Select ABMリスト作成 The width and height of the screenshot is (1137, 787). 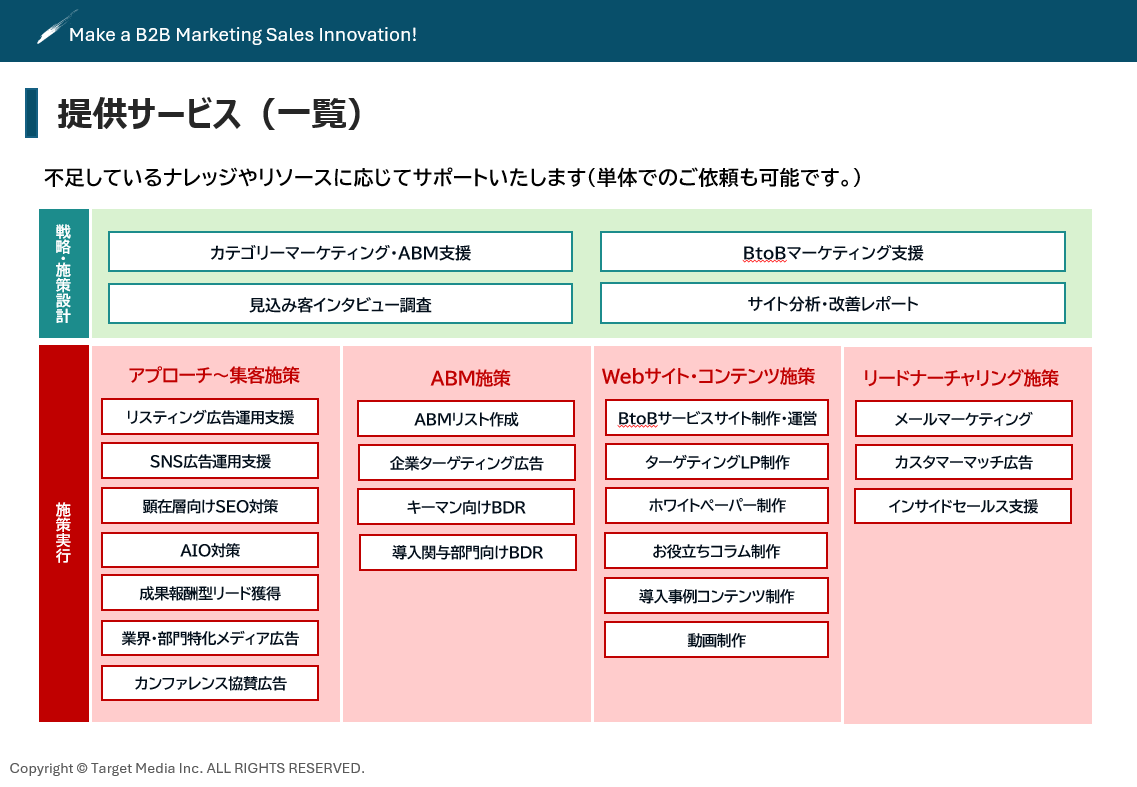point(467,418)
